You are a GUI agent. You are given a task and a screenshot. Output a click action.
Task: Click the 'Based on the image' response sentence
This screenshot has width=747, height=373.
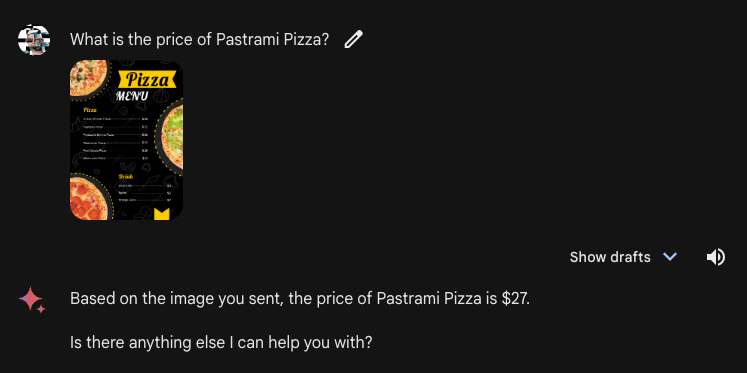click(300, 299)
